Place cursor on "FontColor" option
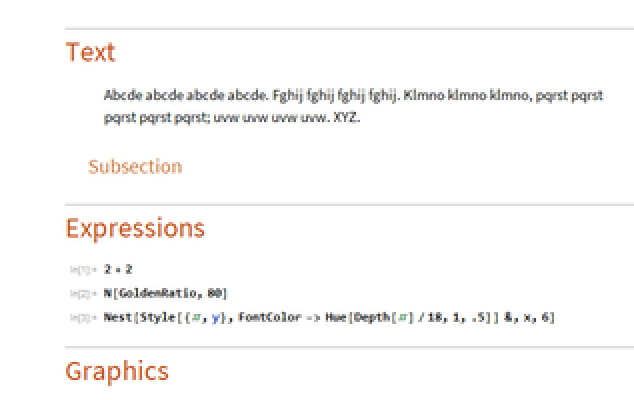 pos(265,317)
